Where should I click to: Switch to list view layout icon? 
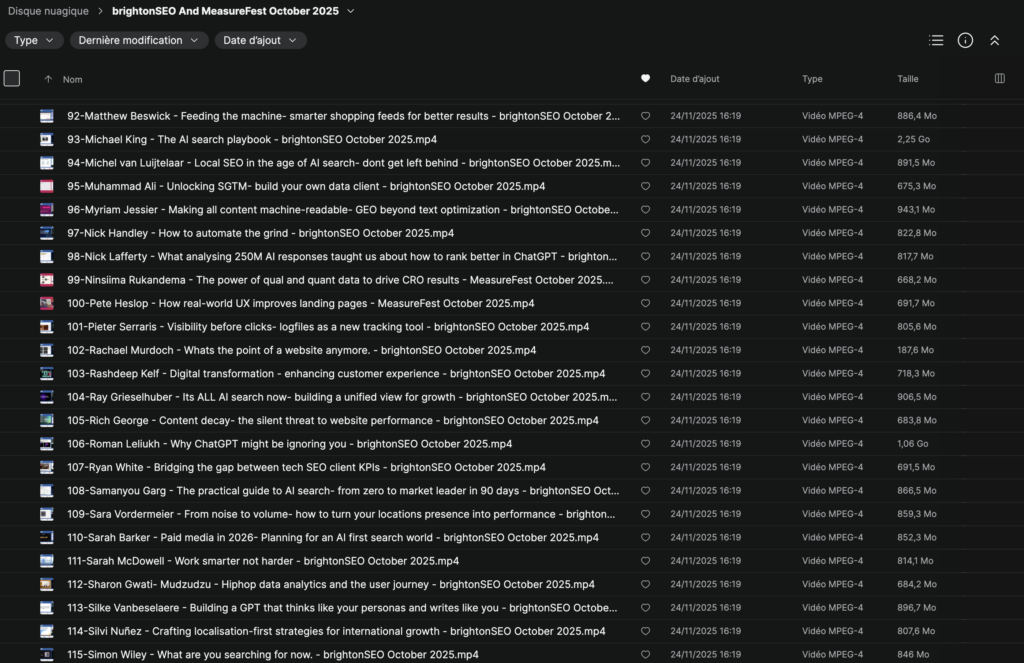pyautogui.click(x=936, y=40)
